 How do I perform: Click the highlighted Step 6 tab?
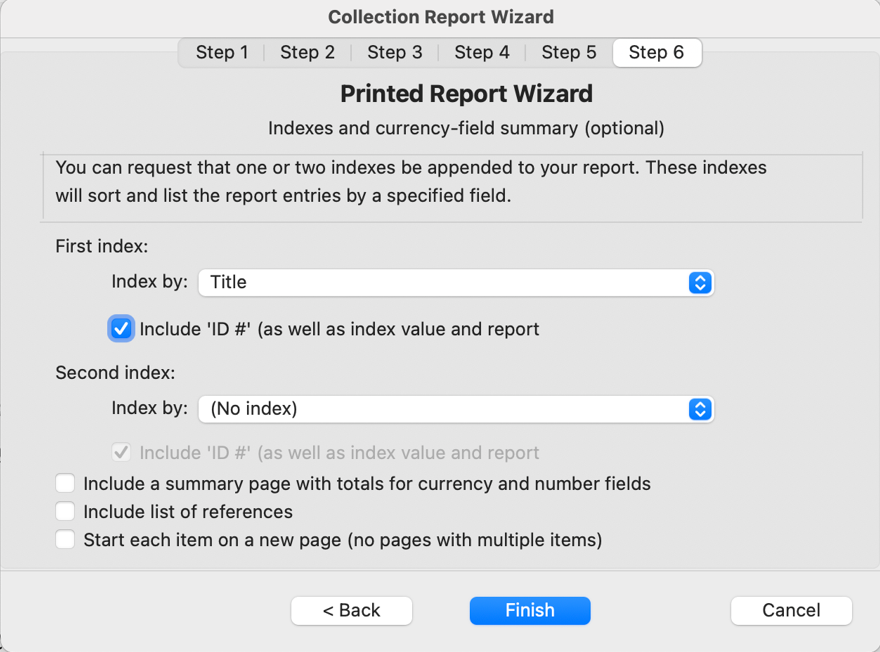656,52
